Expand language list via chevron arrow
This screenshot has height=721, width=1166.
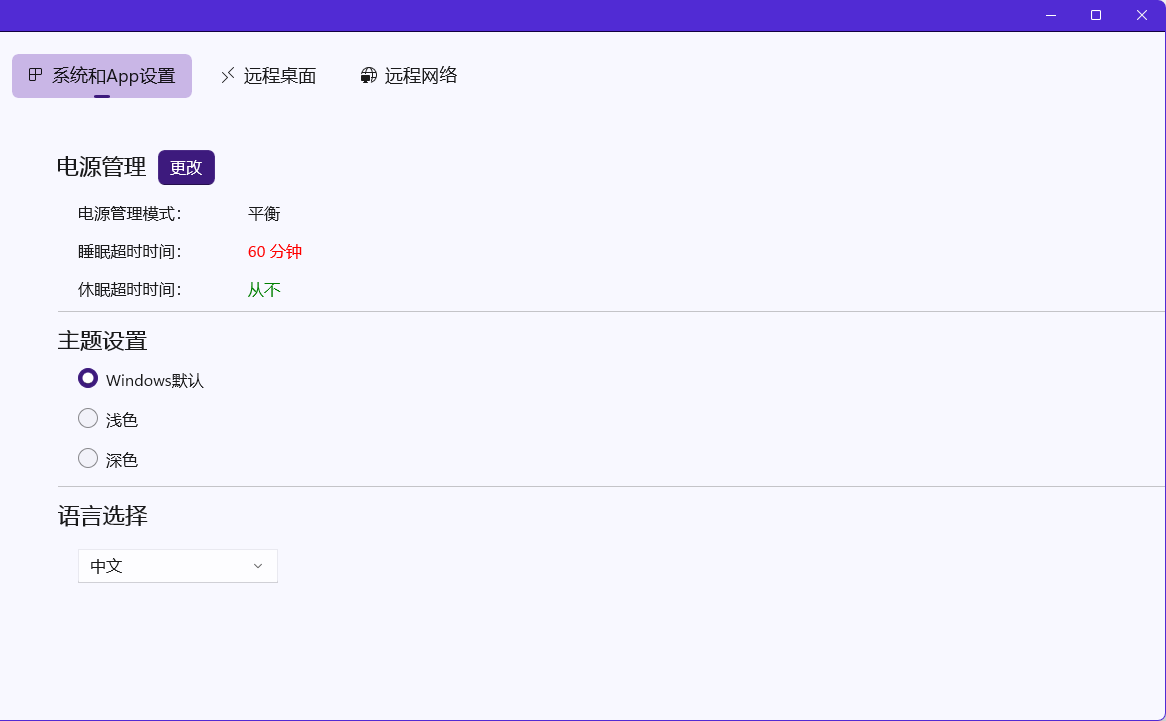tap(258, 566)
